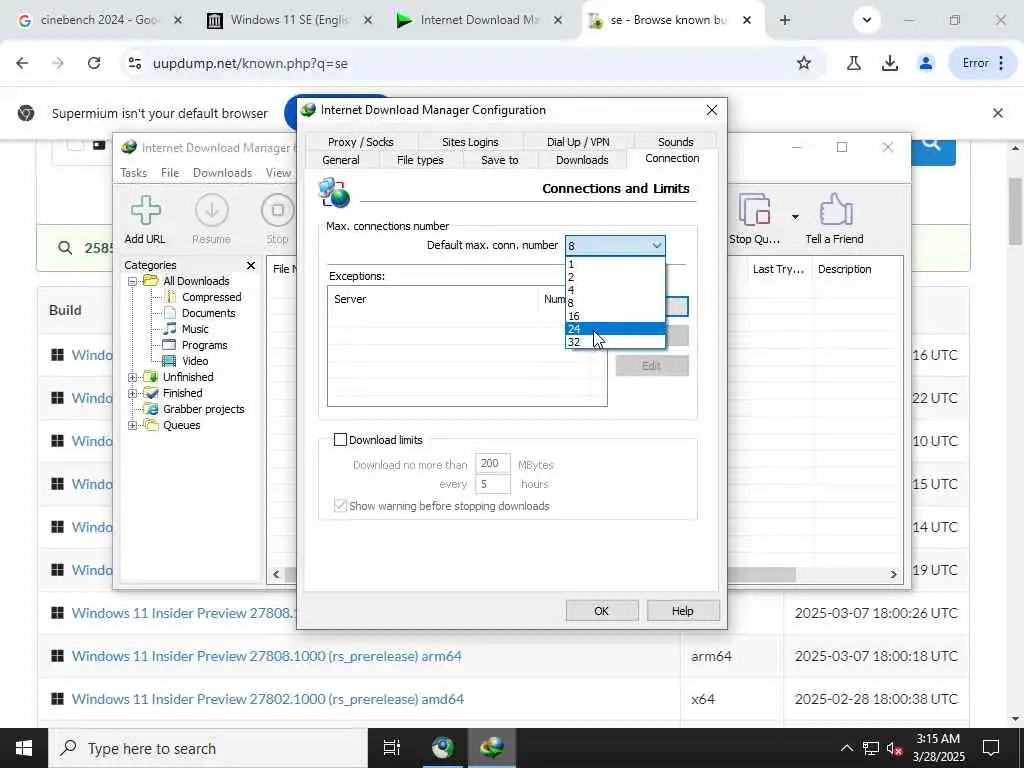Select All Downloads category folder

(x=196, y=281)
